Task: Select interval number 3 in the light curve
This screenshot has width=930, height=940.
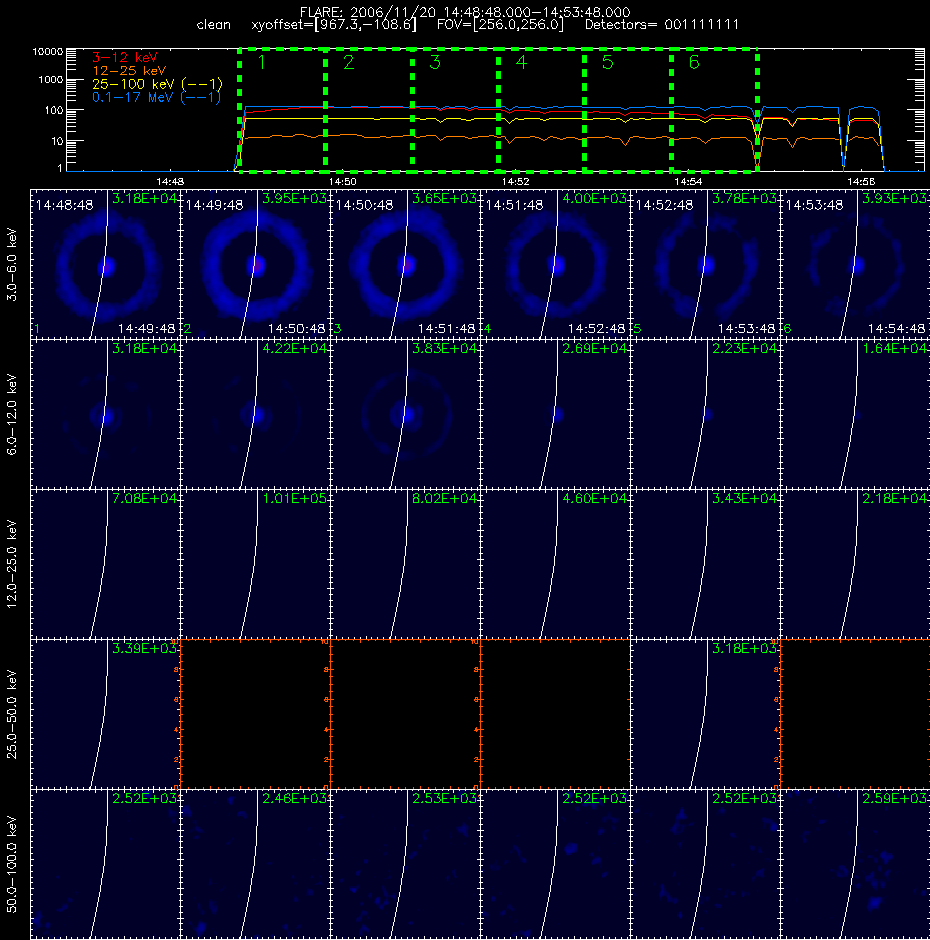Action: point(435,62)
